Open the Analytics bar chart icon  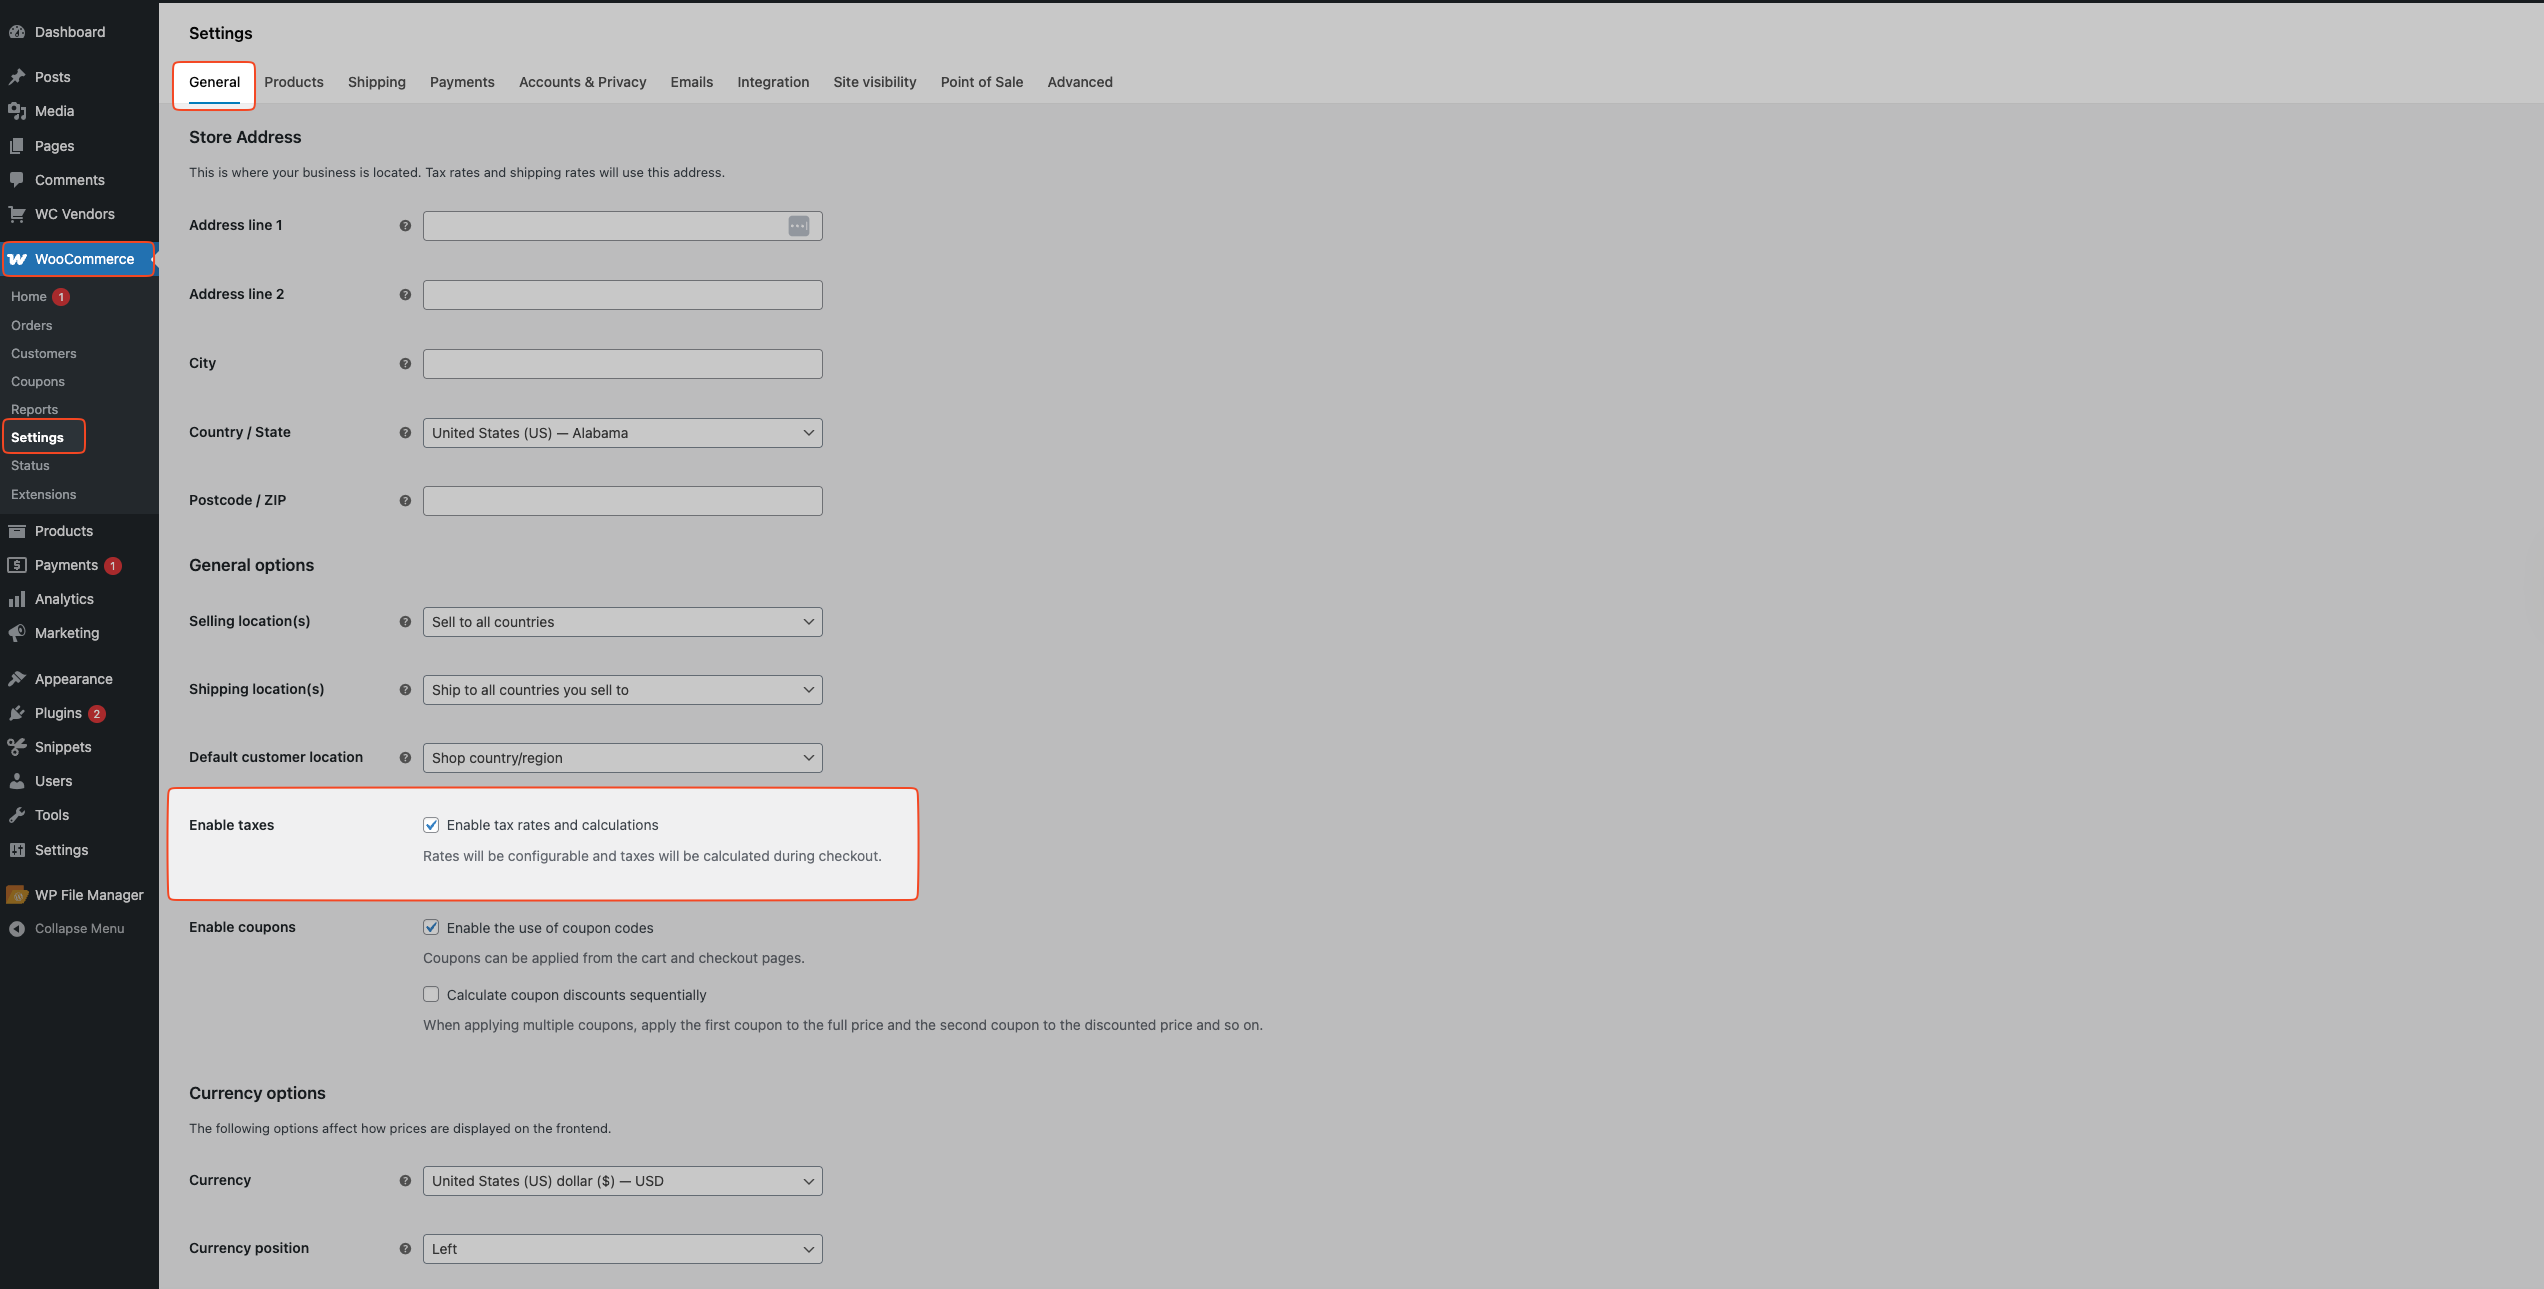click(17, 599)
